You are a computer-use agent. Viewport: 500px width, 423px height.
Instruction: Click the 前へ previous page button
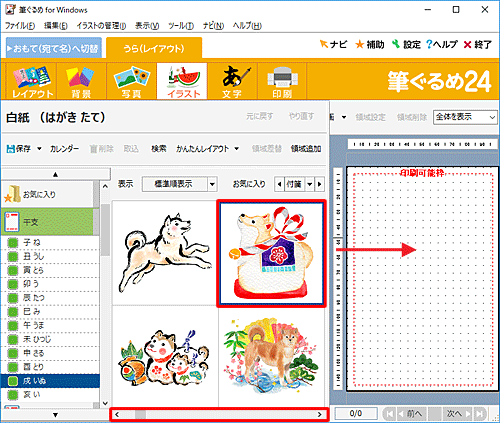[x=411, y=414]
